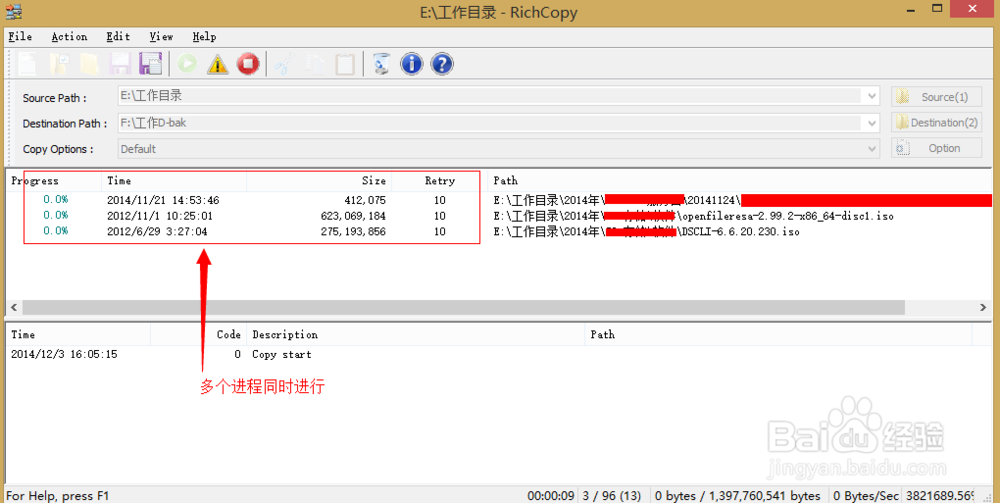Click the horizontal scrollbar thumb
This screenshot has width=1000, height=503.
pos(464,307)
